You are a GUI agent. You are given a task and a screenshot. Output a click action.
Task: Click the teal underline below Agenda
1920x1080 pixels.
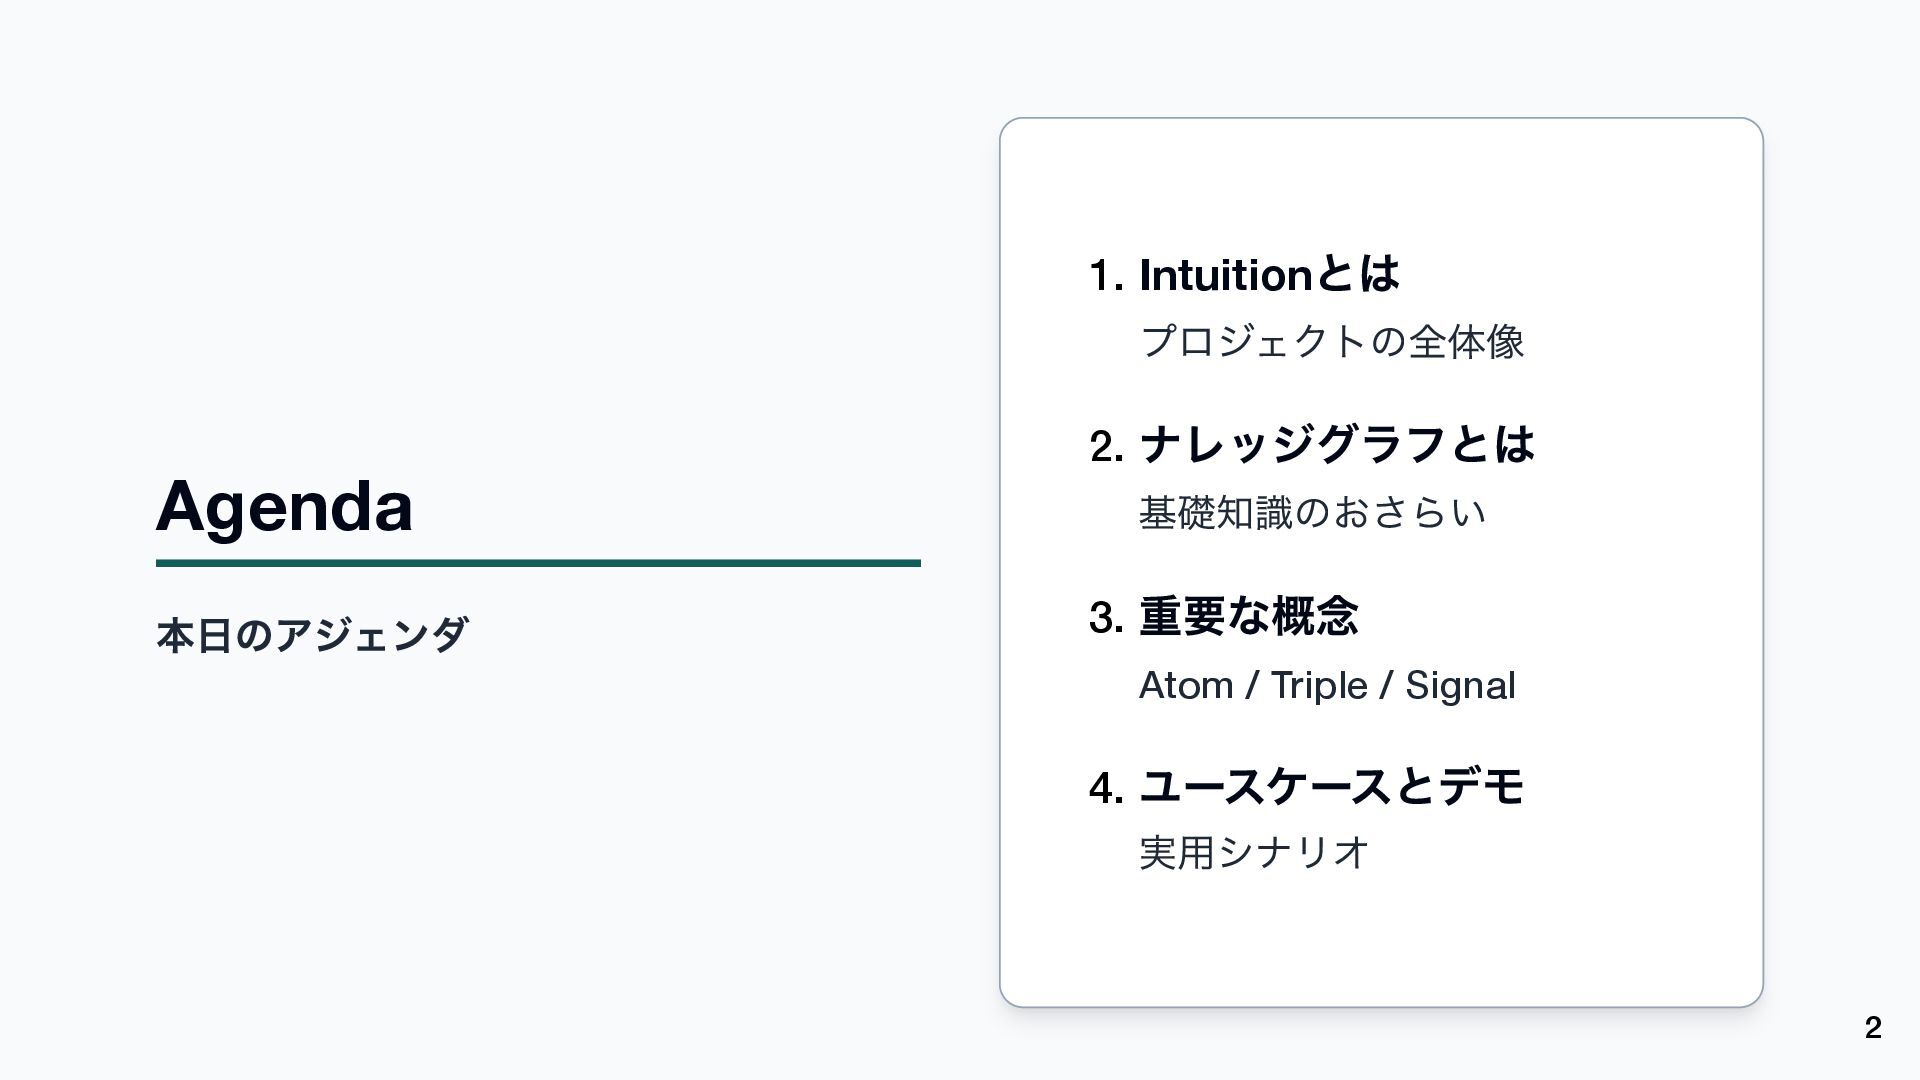pos(538,563)
